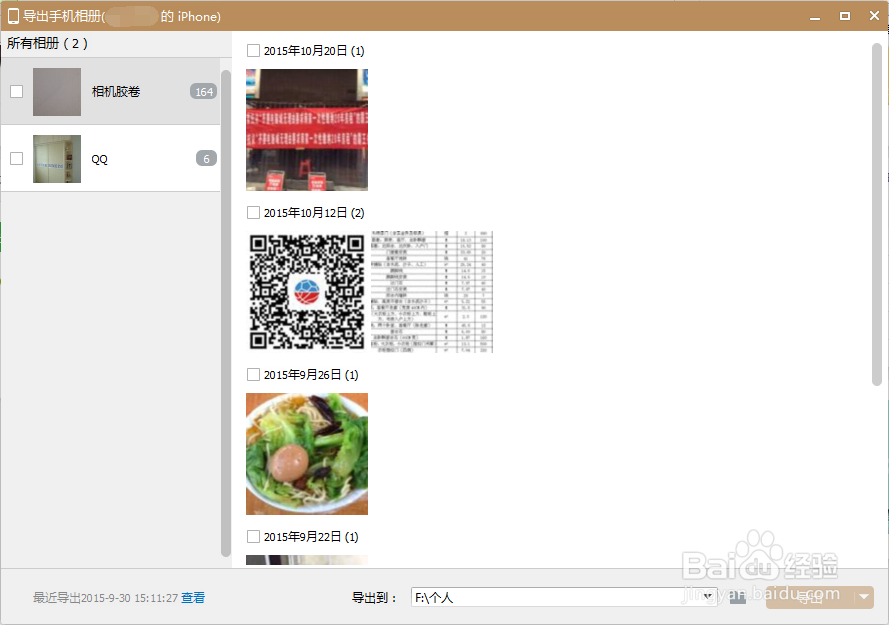889x625 pixels.
Task: Check the QQ album checkbox
Action: (16, 158)
